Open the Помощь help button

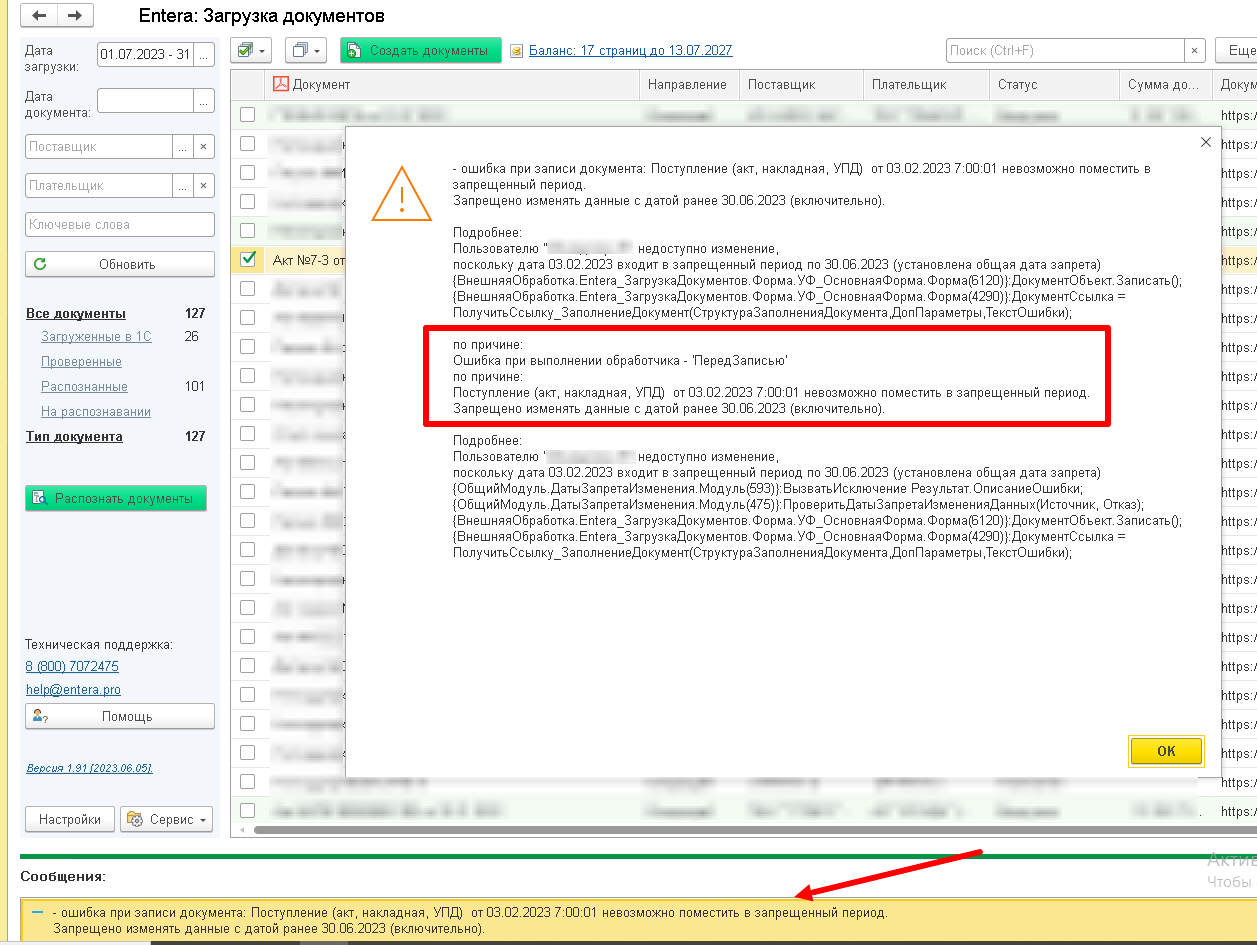tap(120, 716)
